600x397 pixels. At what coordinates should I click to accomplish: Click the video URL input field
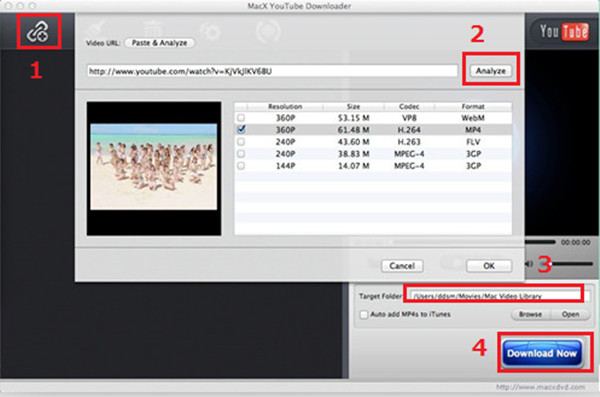(272, 71)
